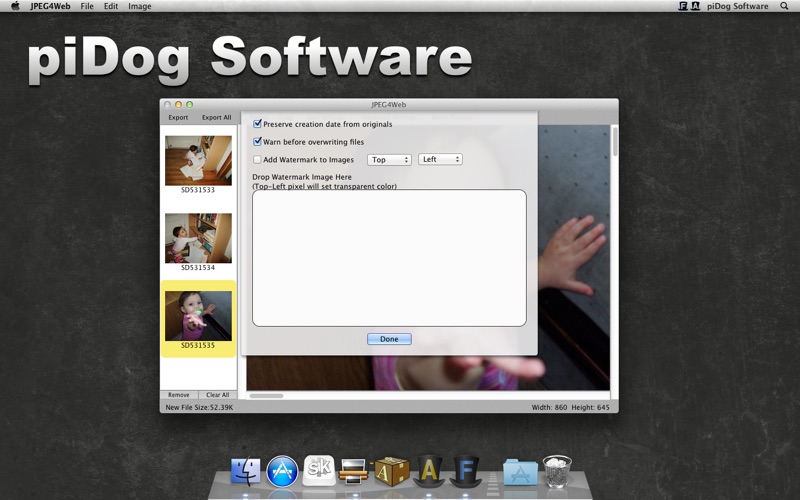Click the watermark image drop area

point(389,258)
